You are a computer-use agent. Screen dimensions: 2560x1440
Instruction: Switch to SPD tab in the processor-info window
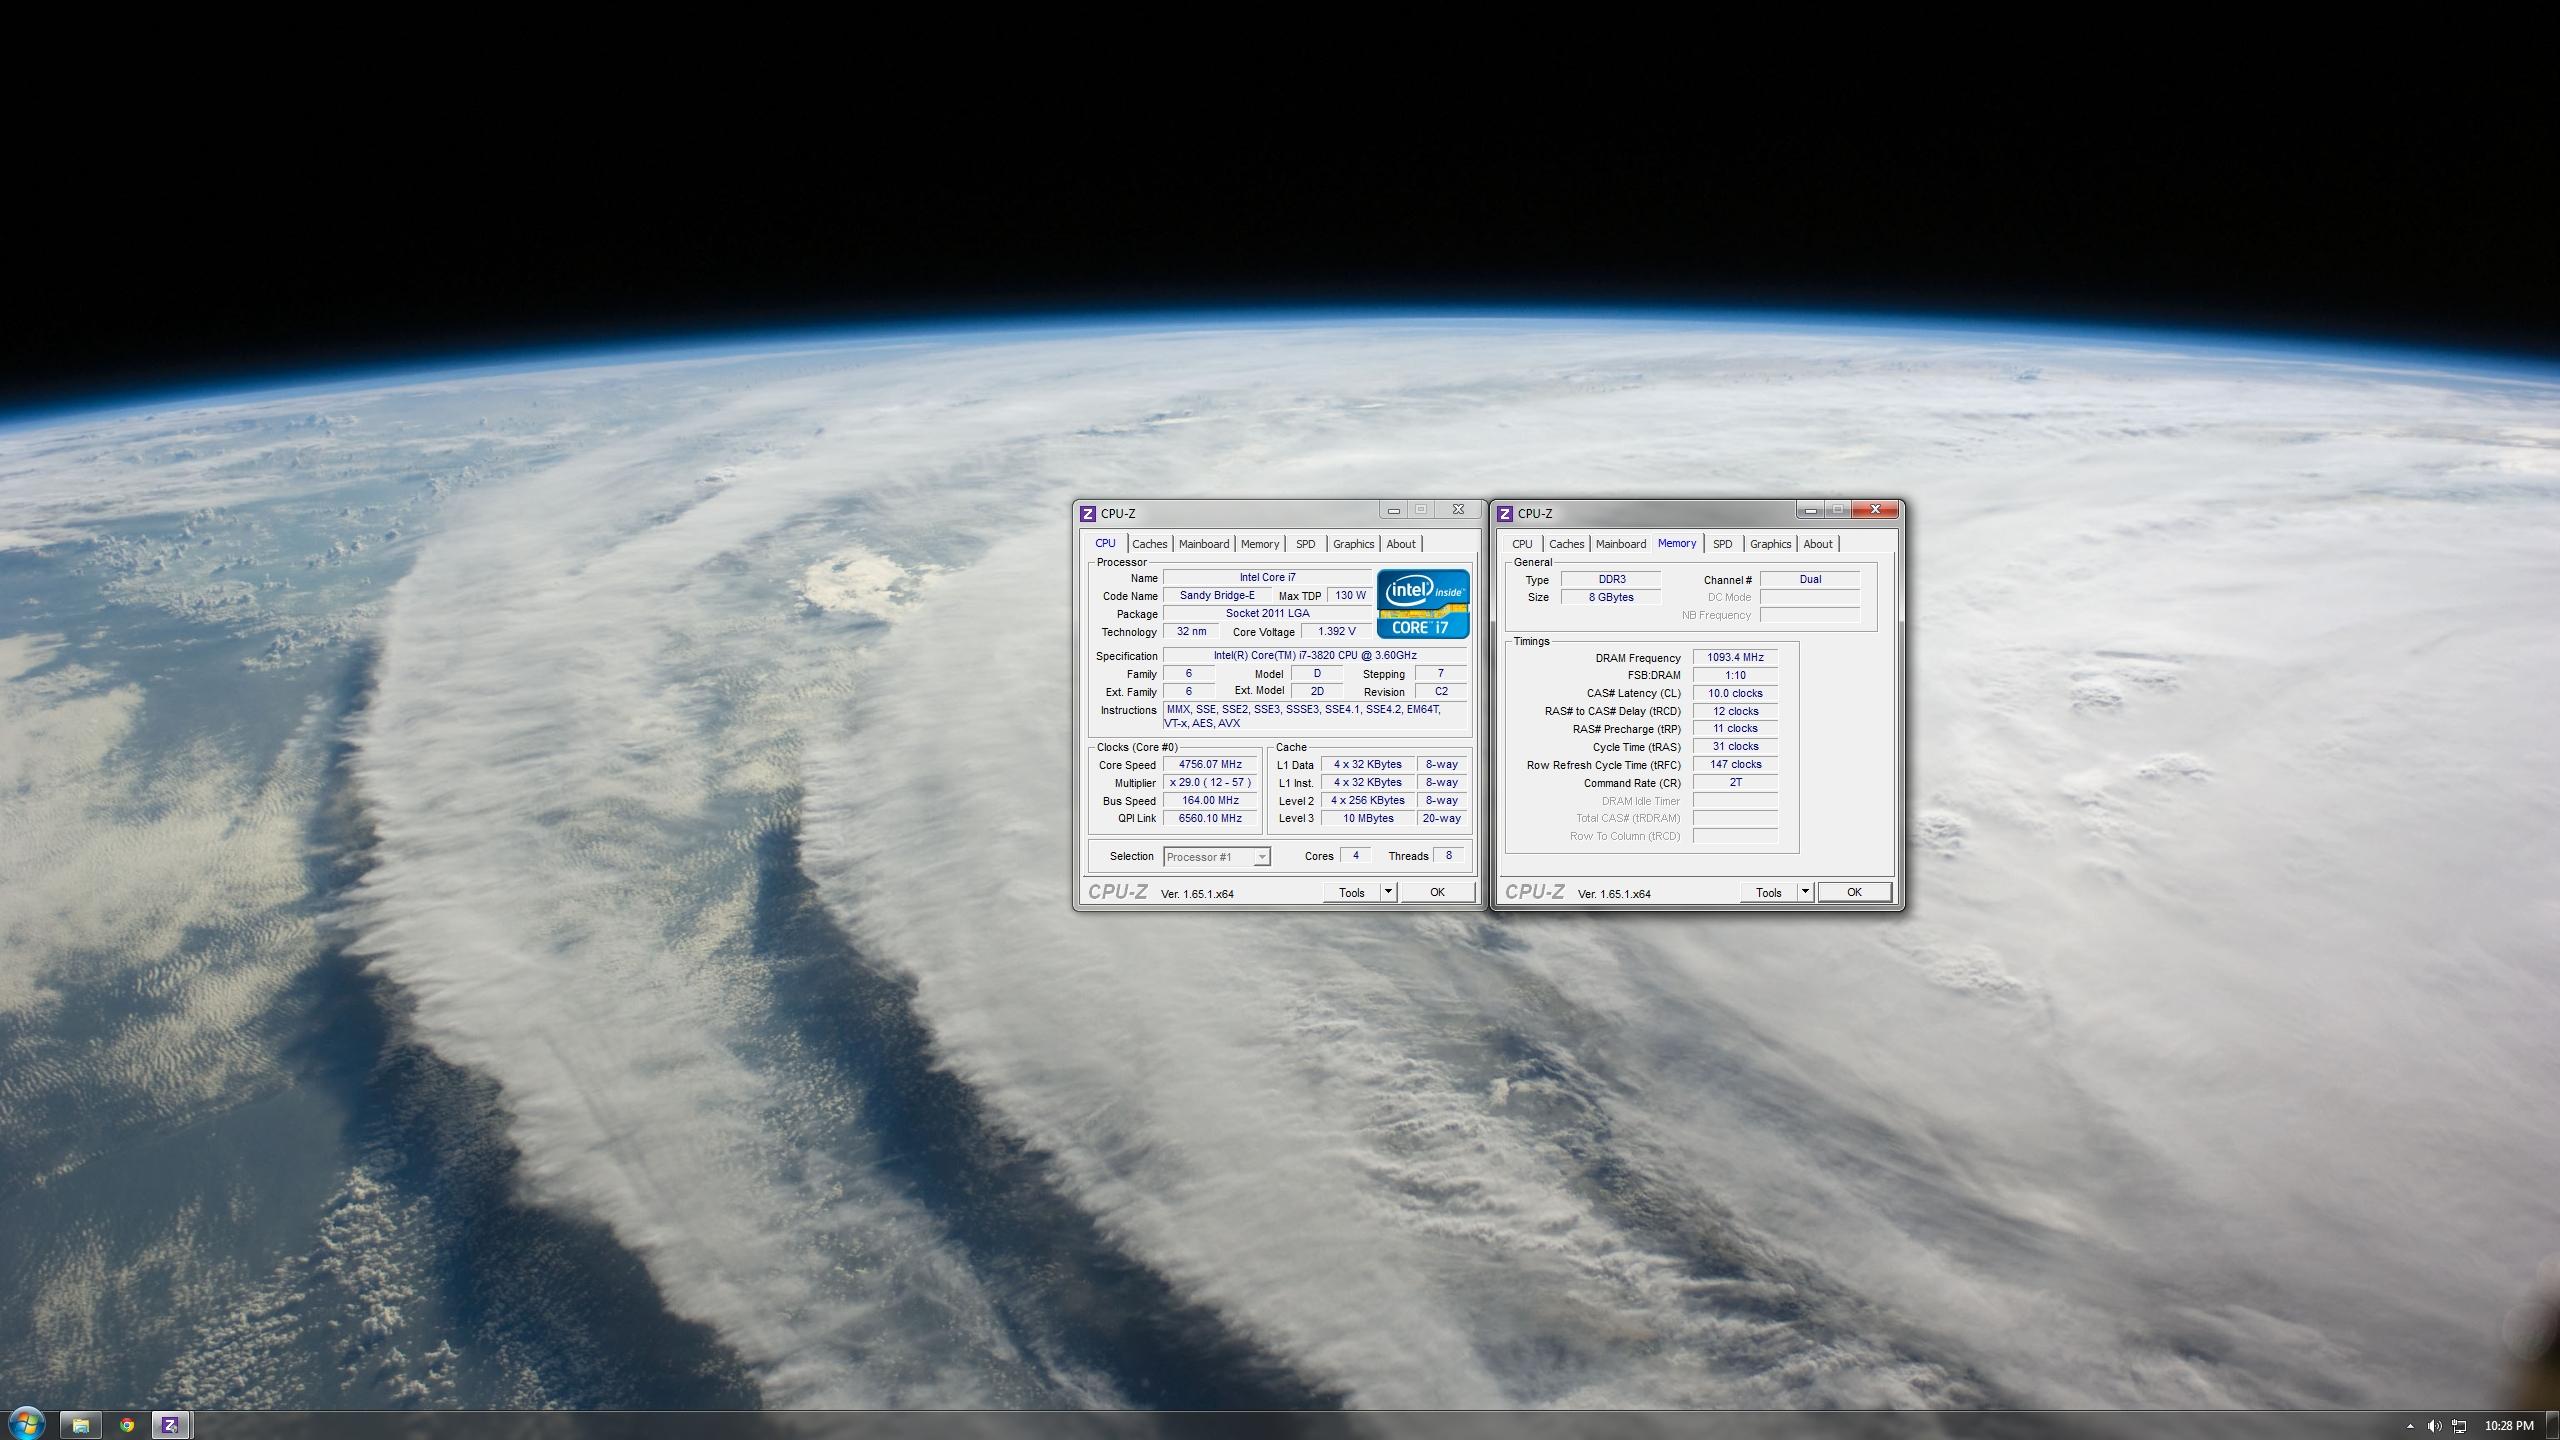[1306, 545]
